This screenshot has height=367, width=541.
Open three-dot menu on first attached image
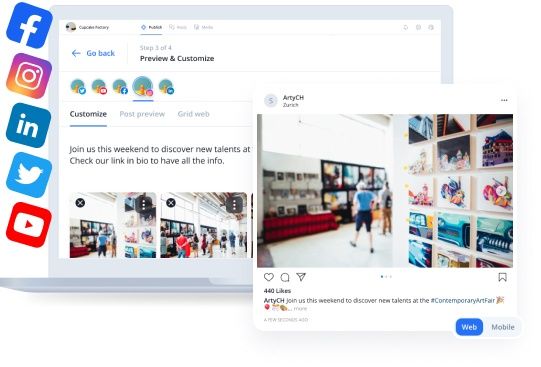(144, 205)
